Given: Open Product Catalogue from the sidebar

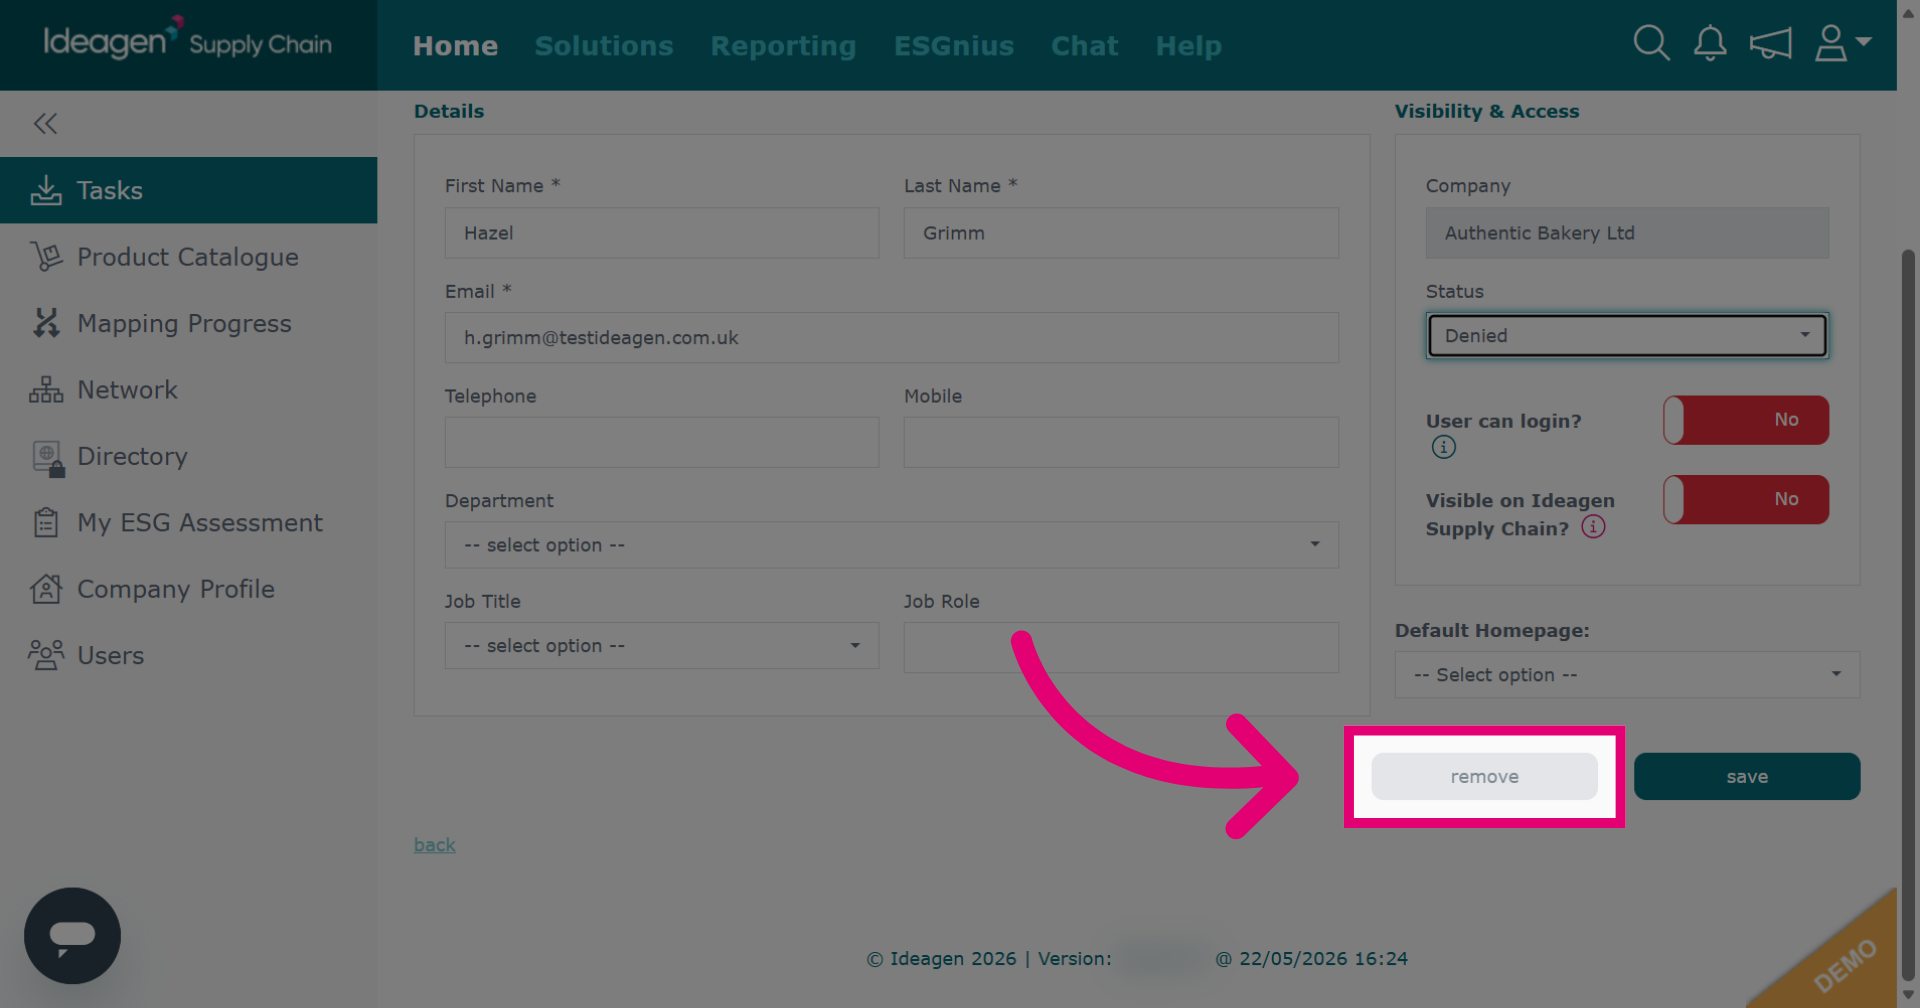Looking at the screenshot, I should tap(188, 257).
